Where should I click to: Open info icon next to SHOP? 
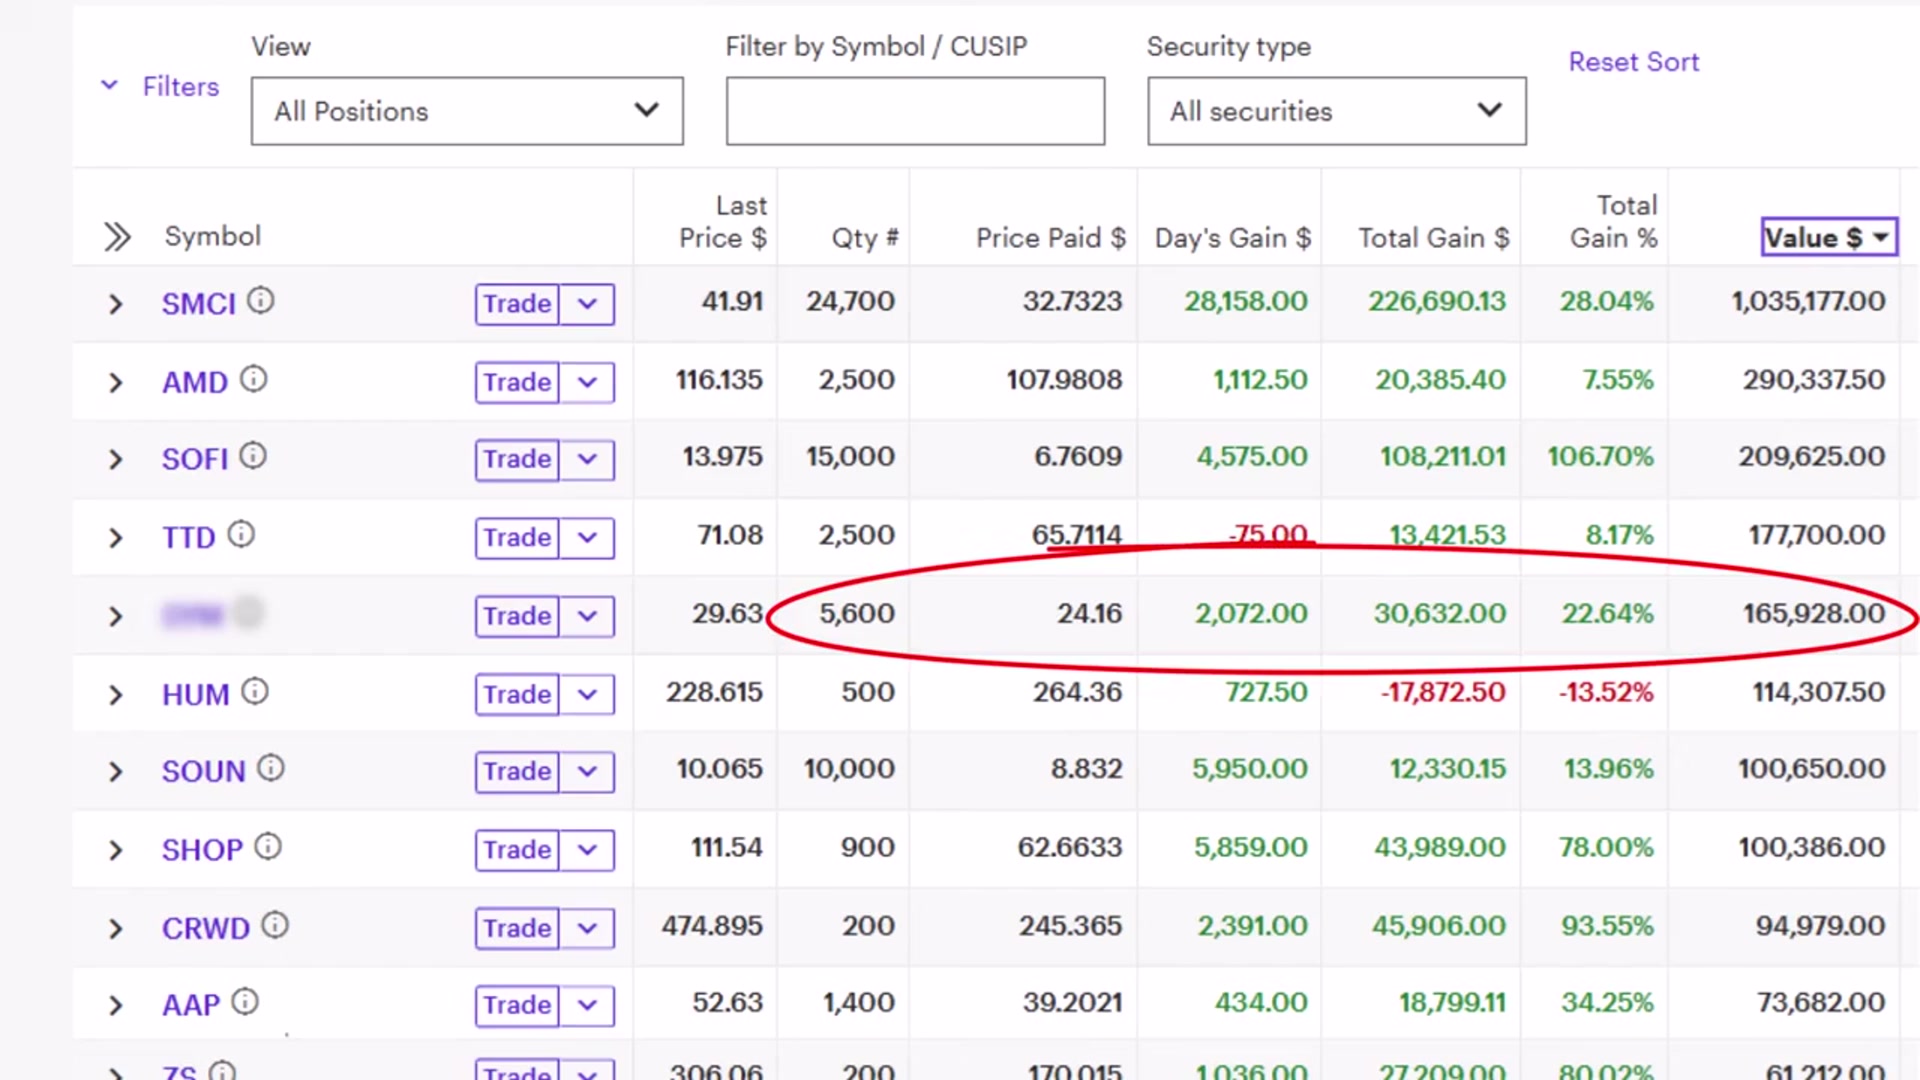pos(268,847)
